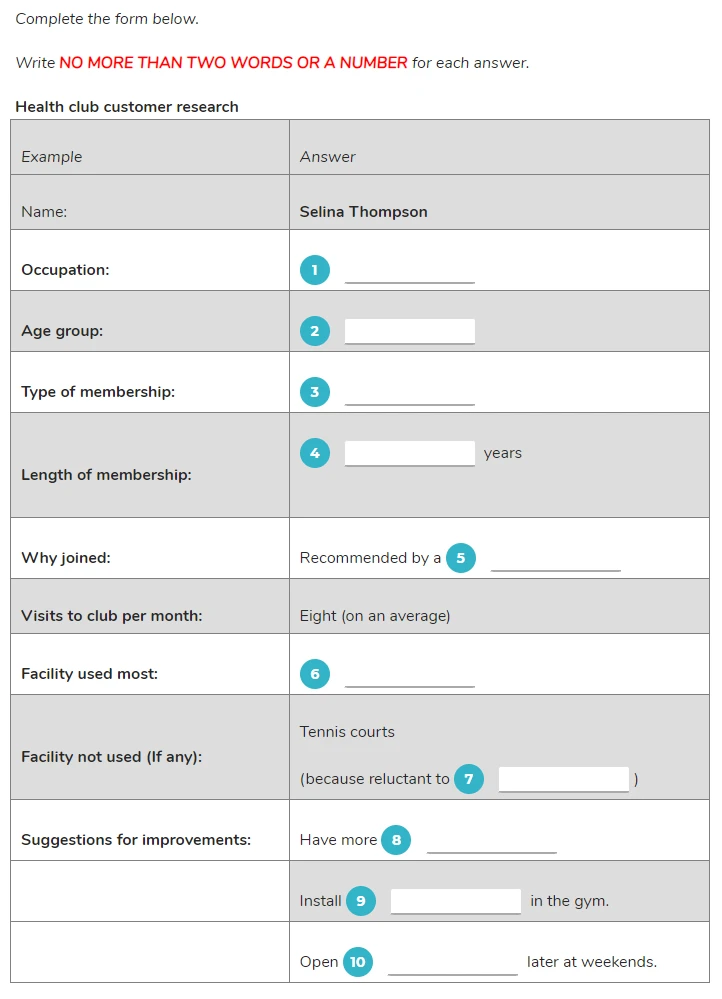Focus the Facility used most answer blank
722x999 pixels.
(x=410, y=674)
